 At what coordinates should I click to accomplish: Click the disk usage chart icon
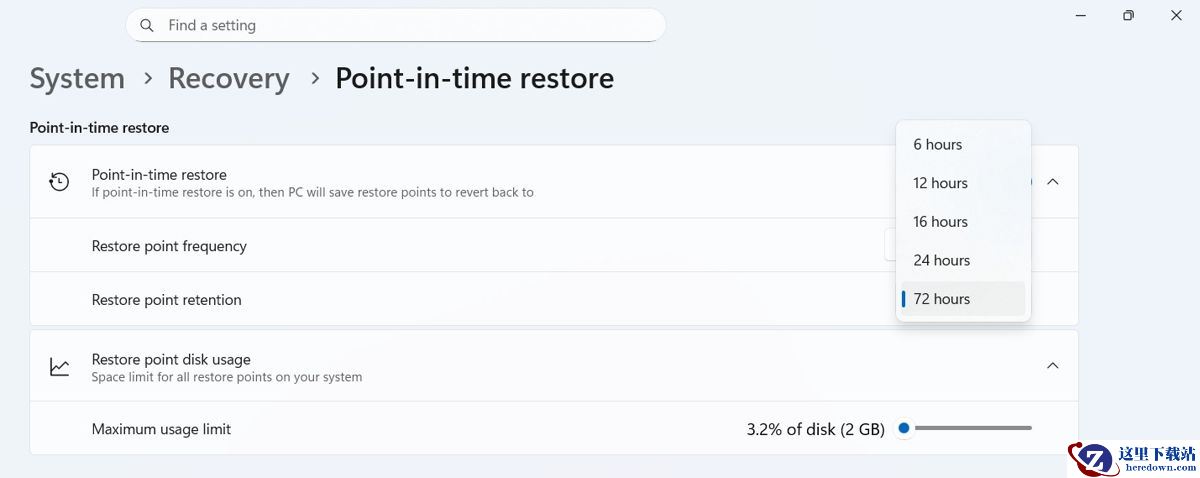(x=60, y=367)
